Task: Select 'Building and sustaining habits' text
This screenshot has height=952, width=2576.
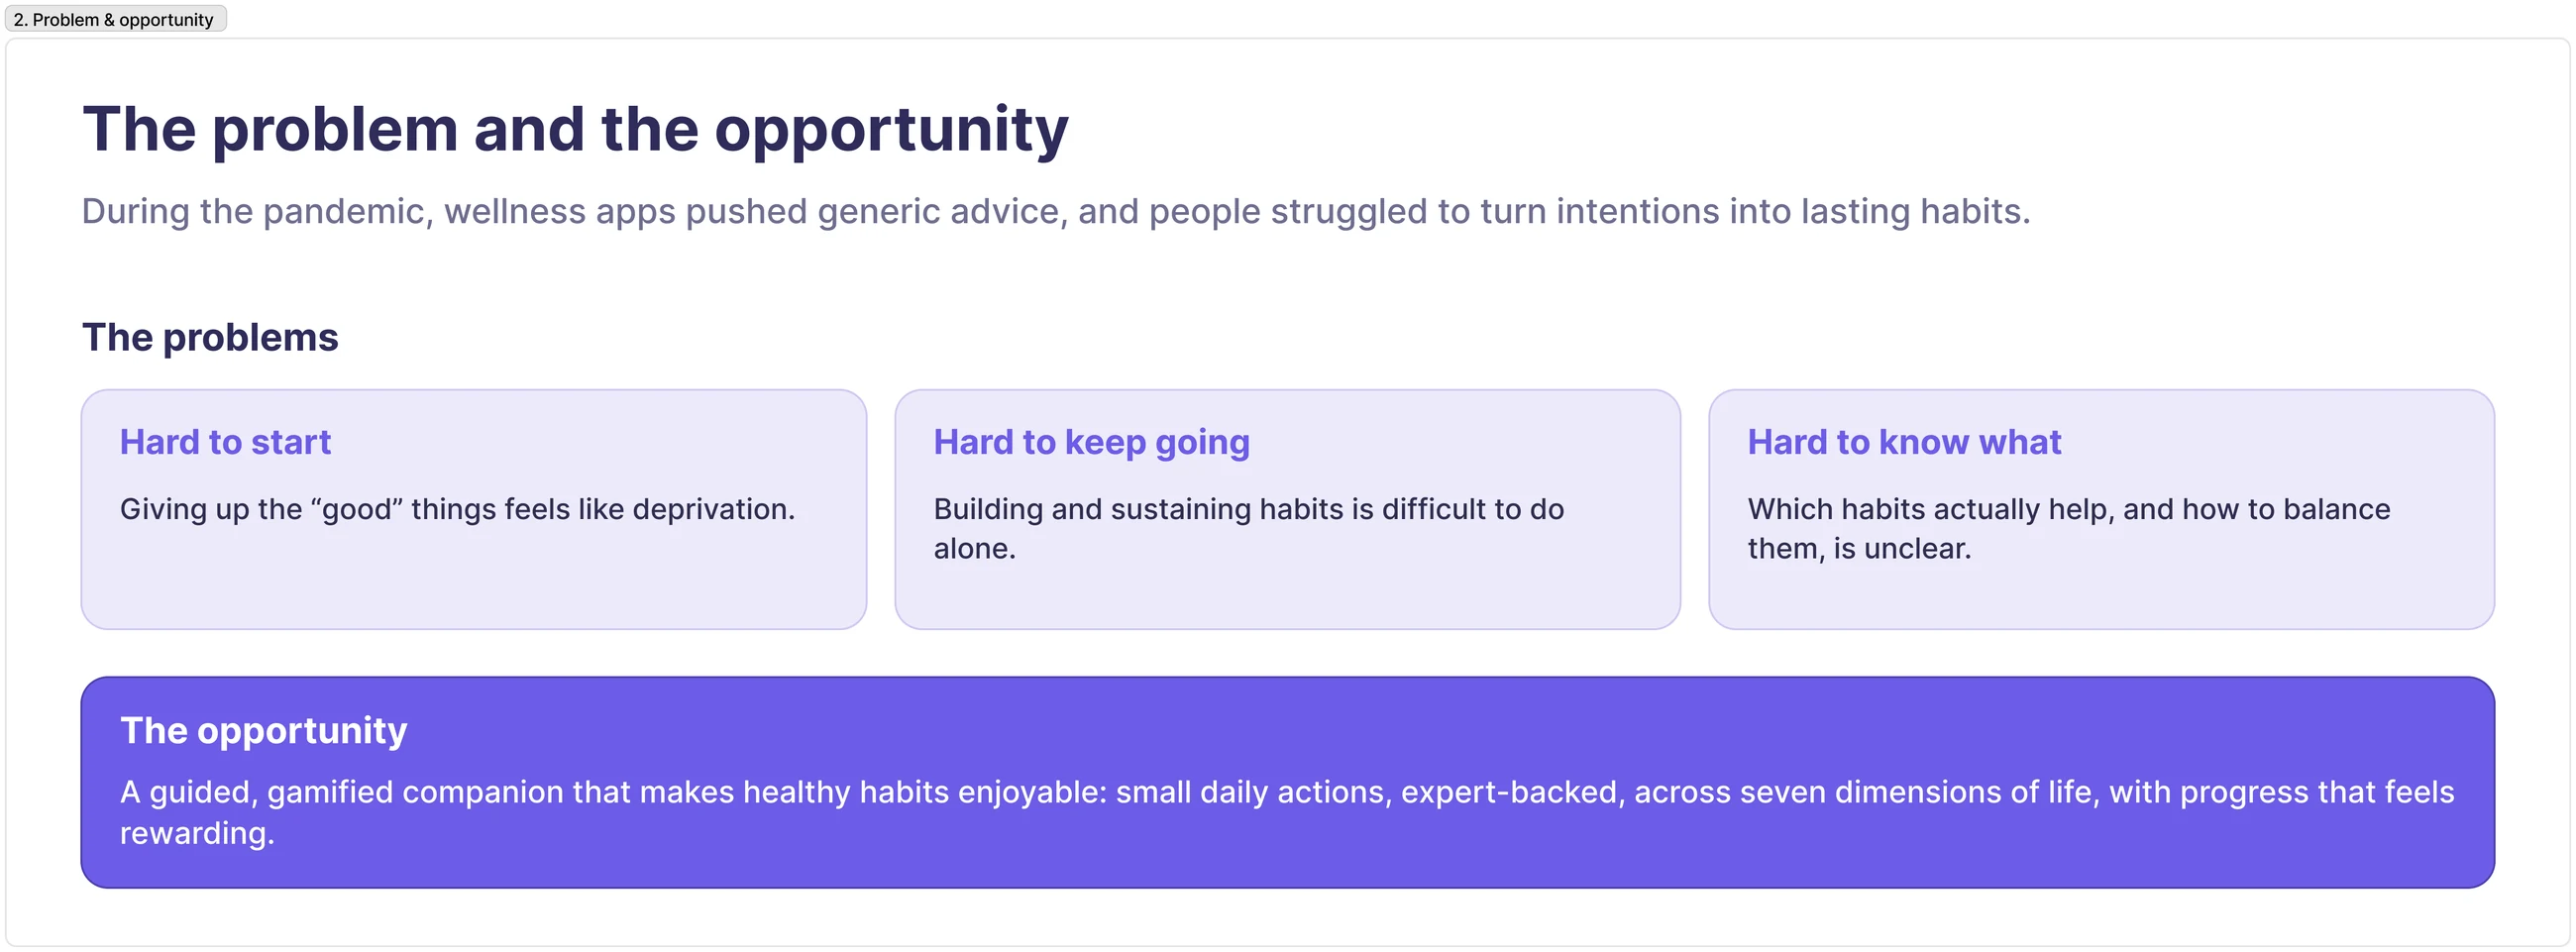Action: [x=1248, y=529]
